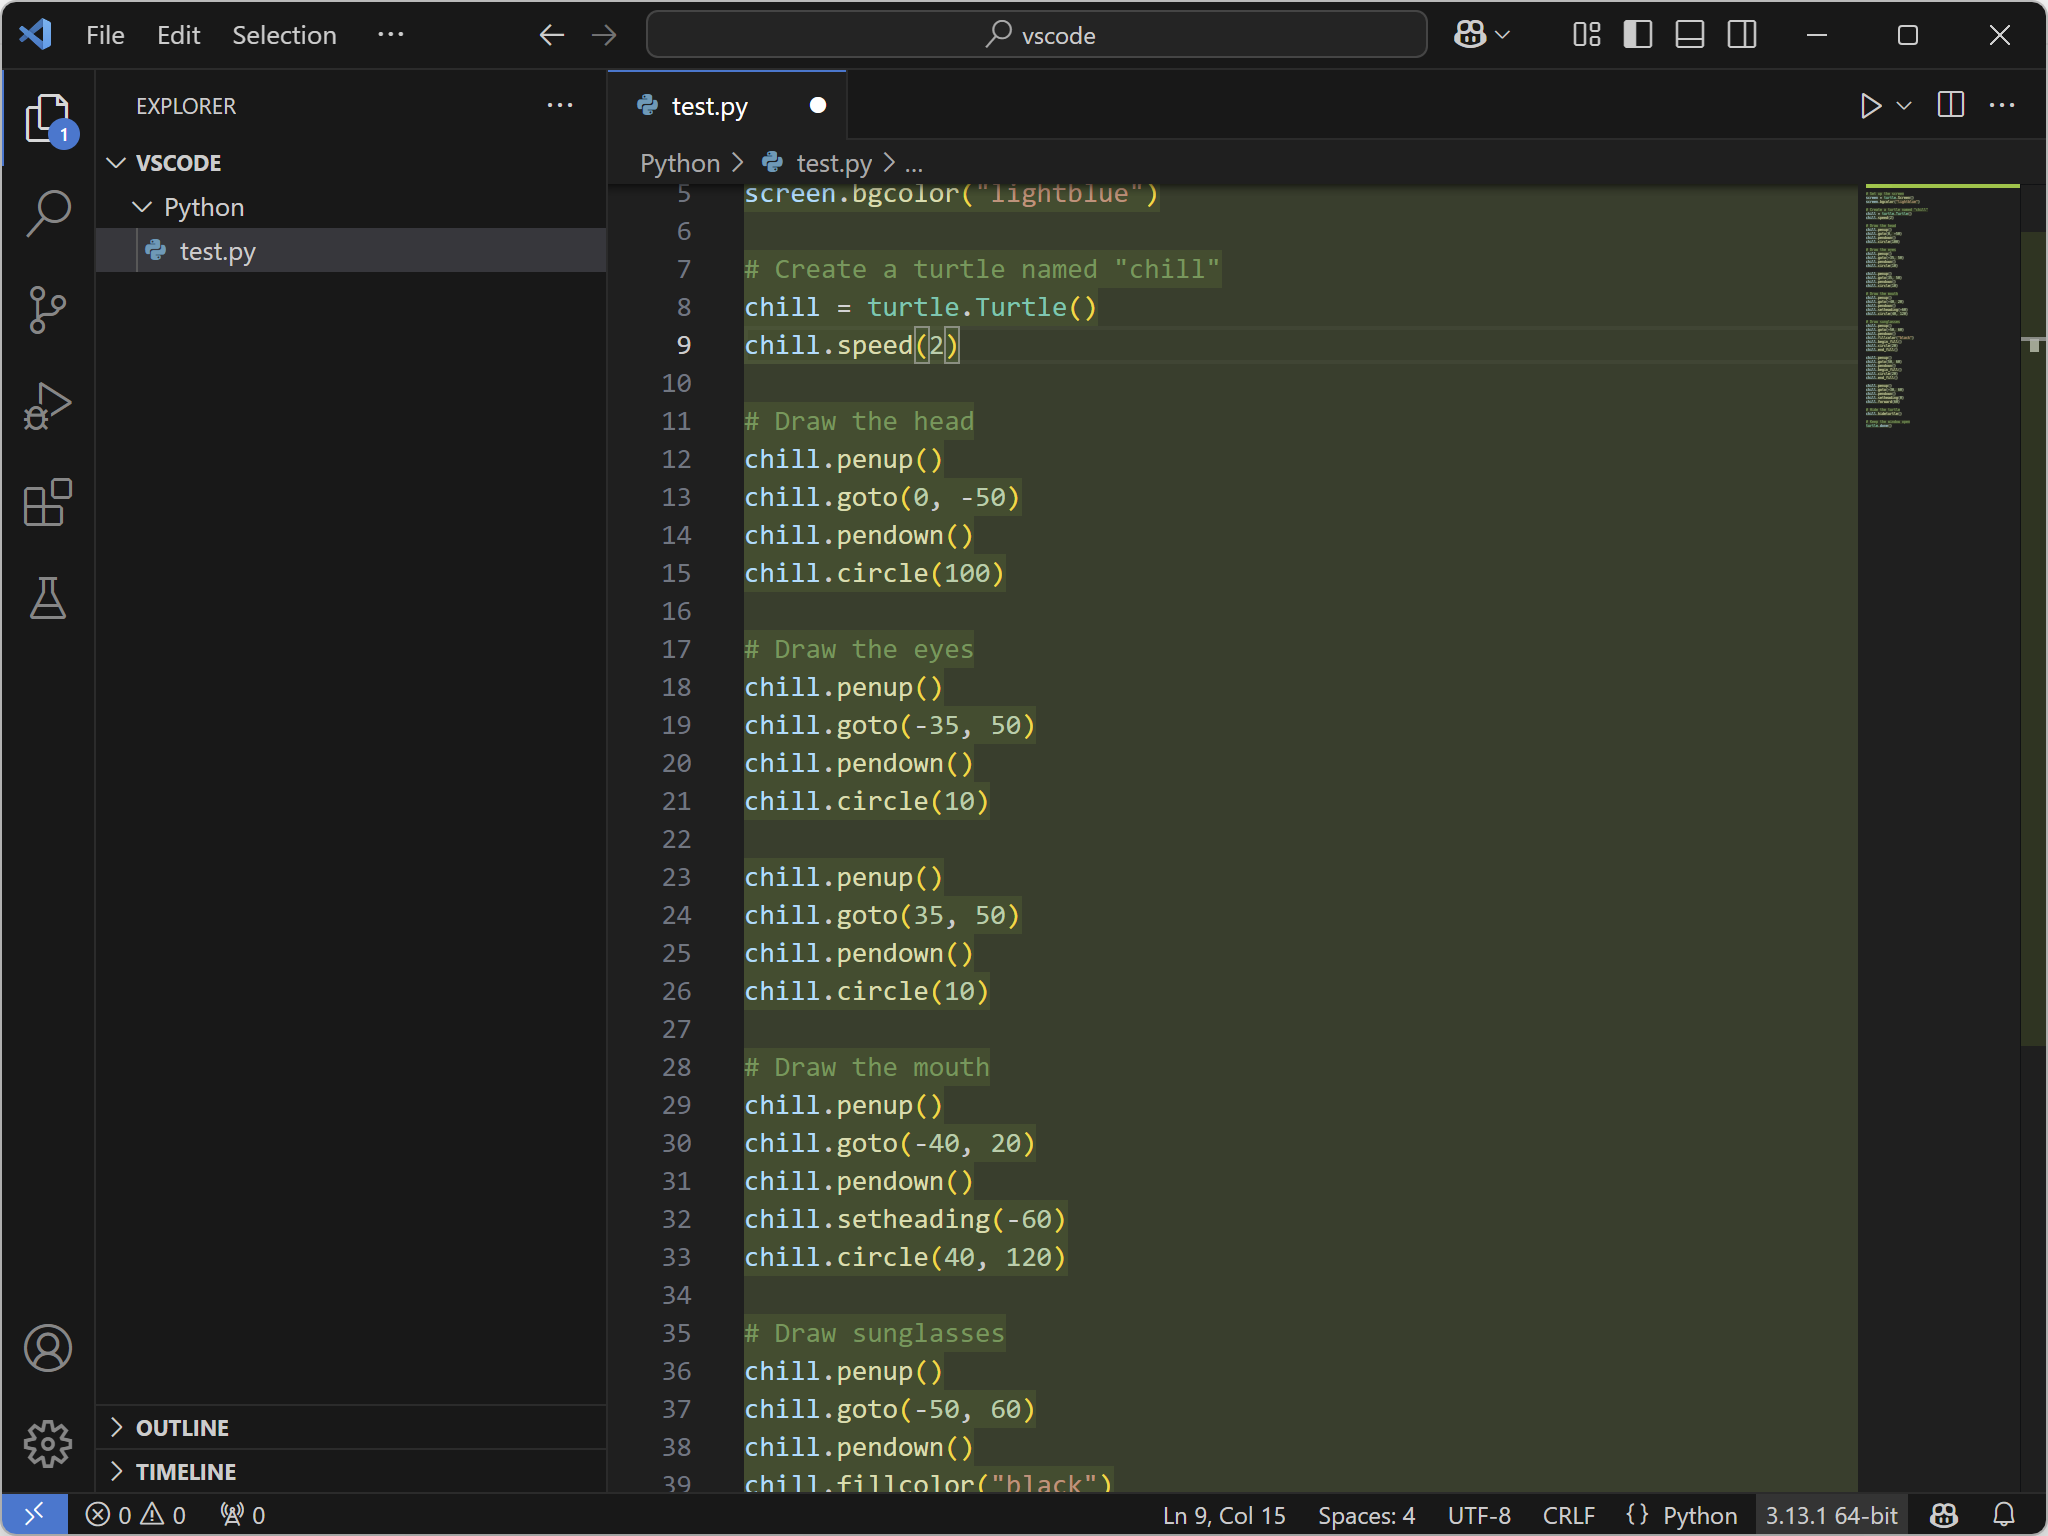Screen dimensions: 2048x1536
Task: Open the Accounts icon menu
Action: (x=47, y=1348)
